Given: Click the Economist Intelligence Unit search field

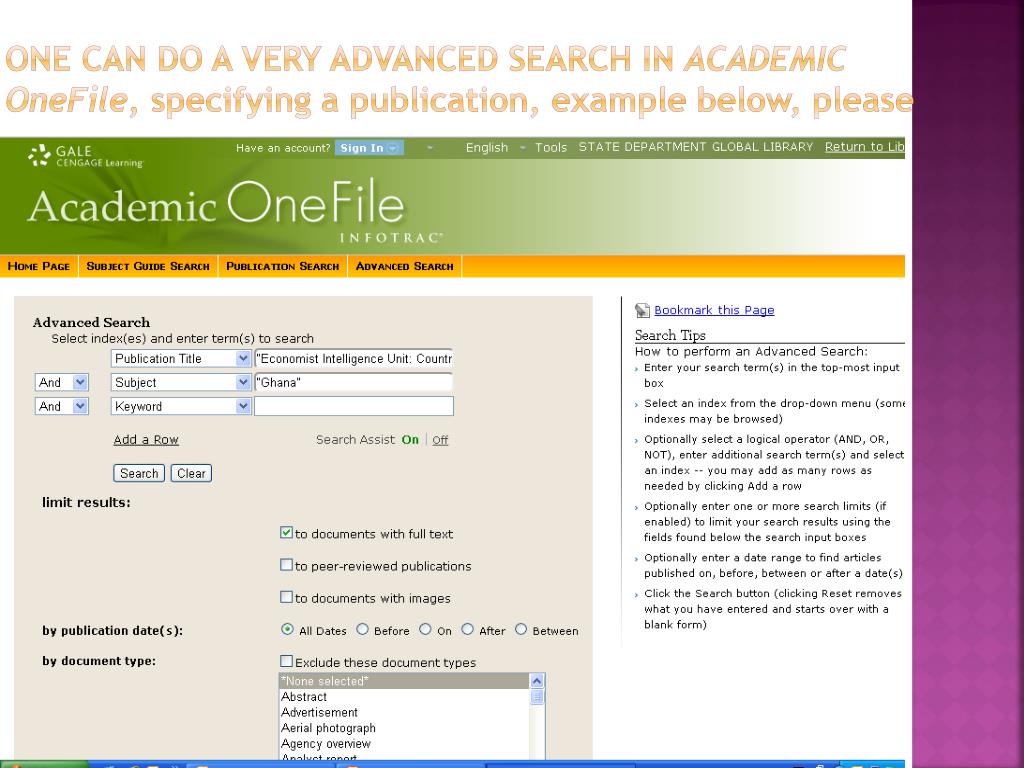Looking at the screenshot, I should click(353, 359).
